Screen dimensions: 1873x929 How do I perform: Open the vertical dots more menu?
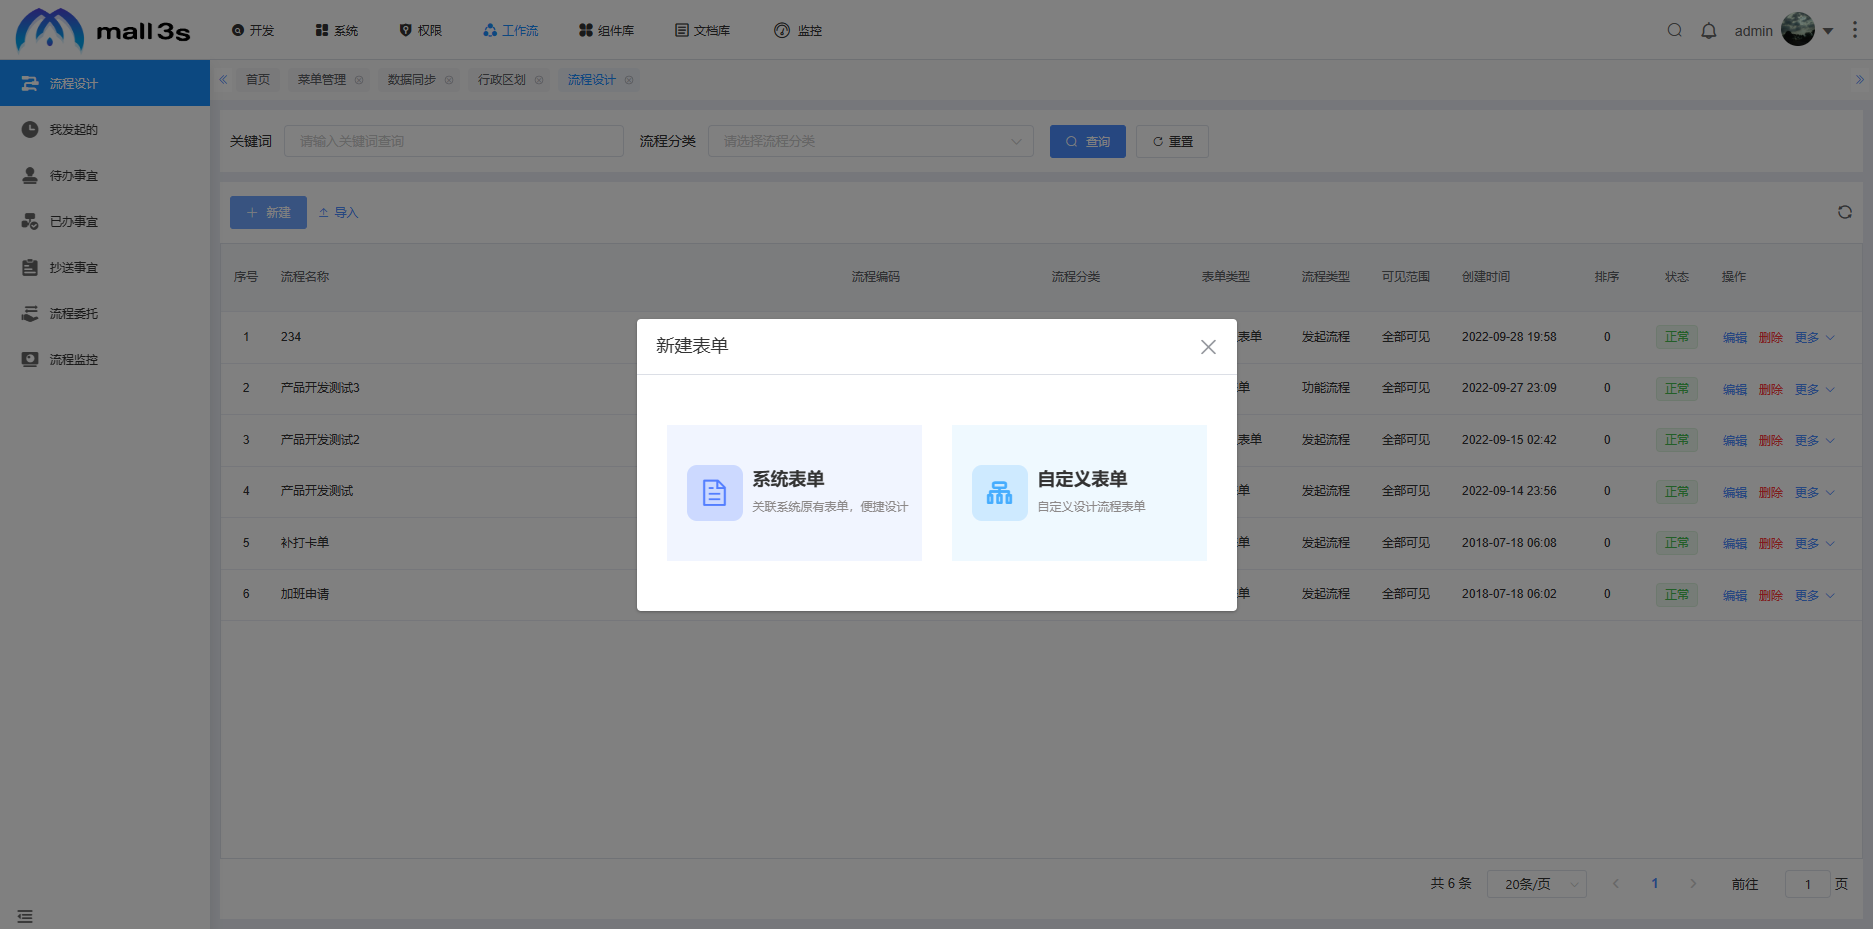[x=1855, y=30]
